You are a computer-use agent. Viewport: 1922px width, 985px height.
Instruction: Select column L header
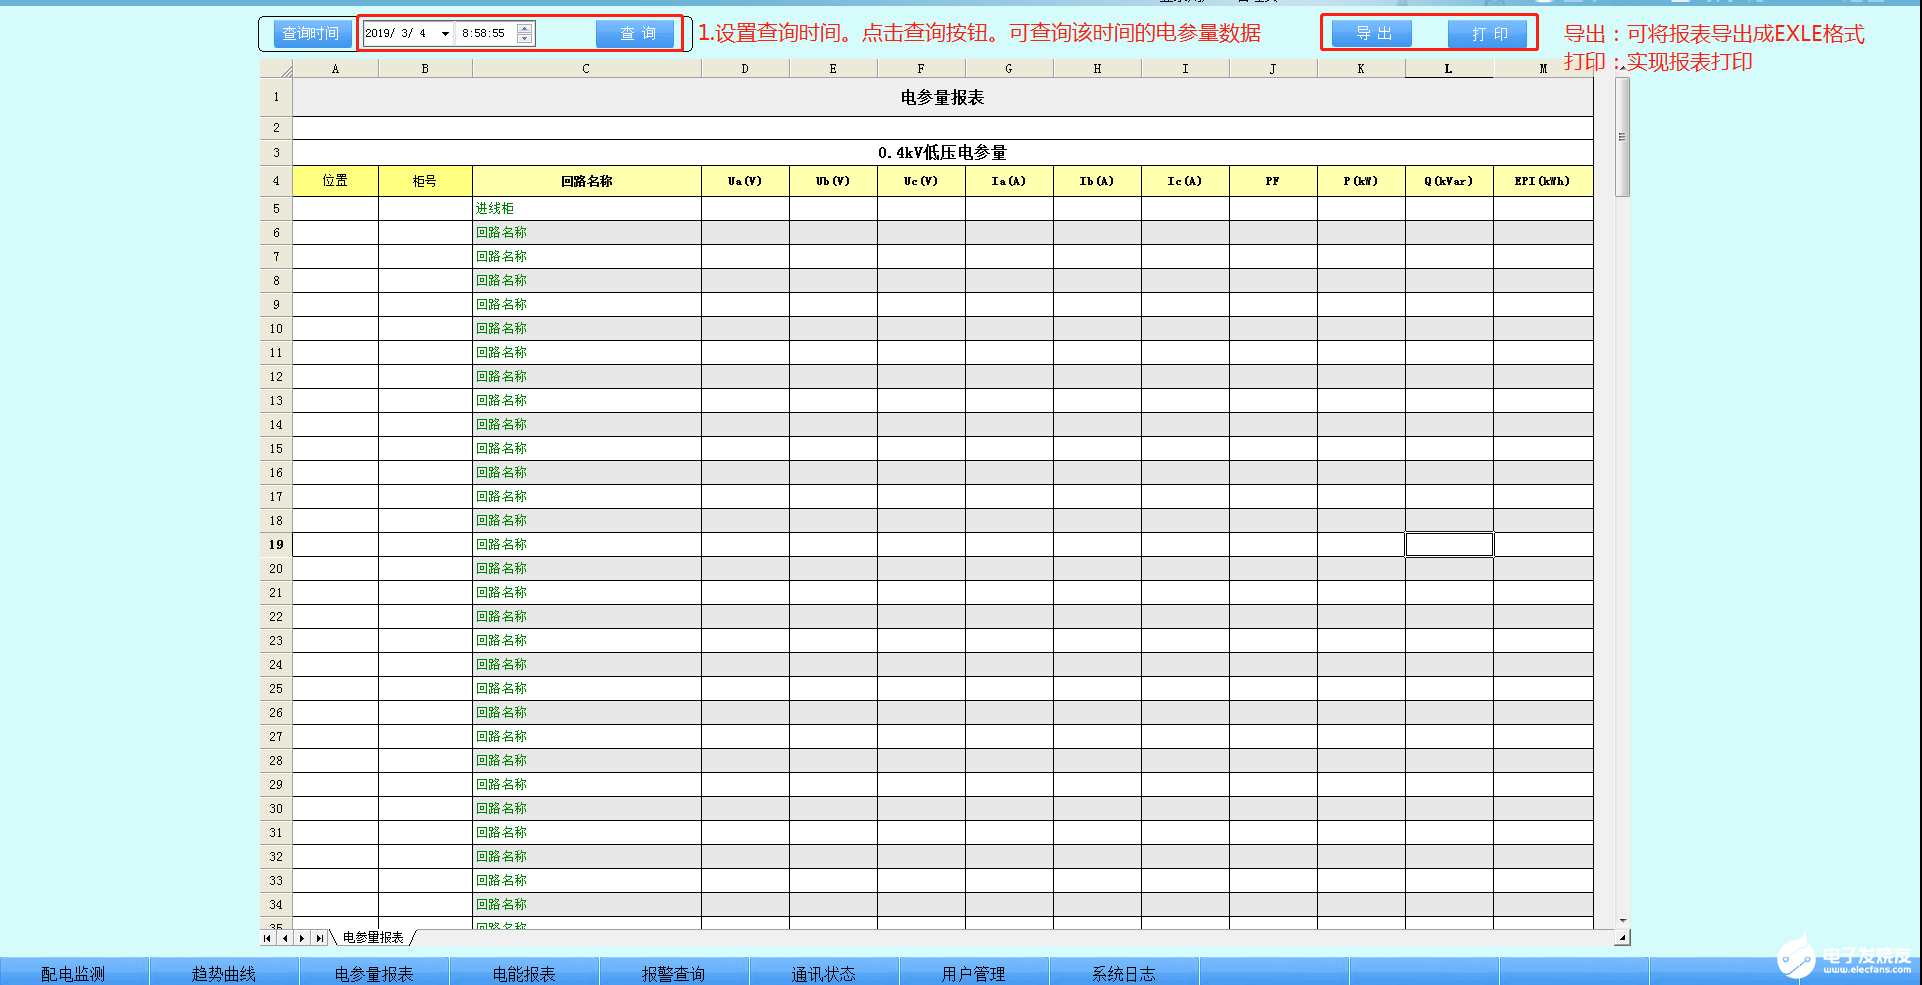[x=1449, y=69]
